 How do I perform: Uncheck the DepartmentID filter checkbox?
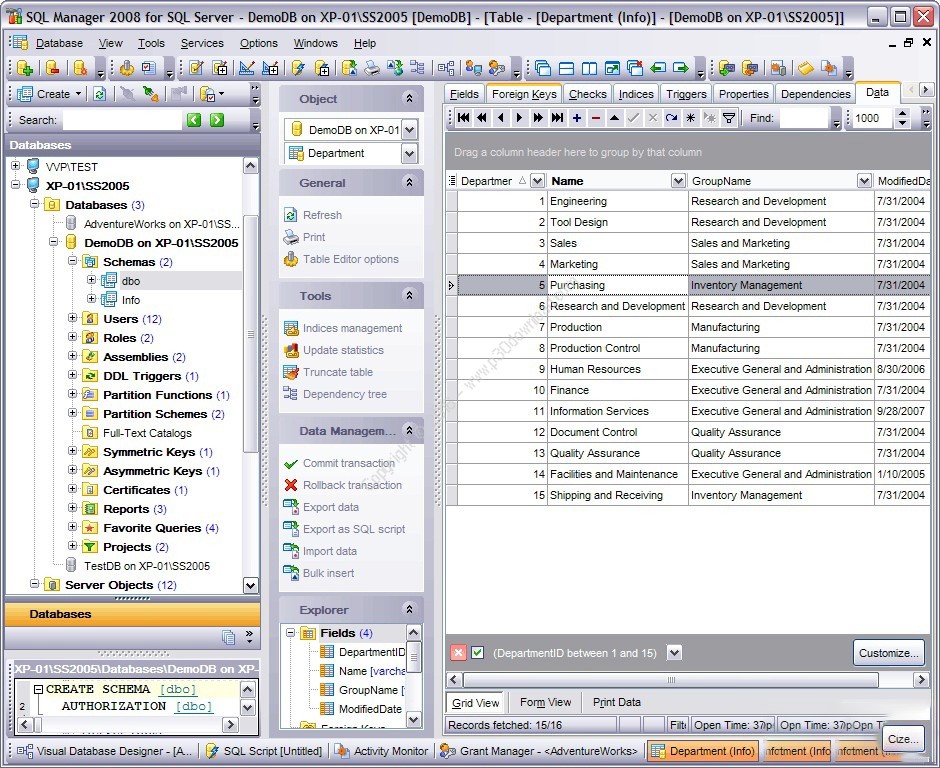(x=478, y=653)
